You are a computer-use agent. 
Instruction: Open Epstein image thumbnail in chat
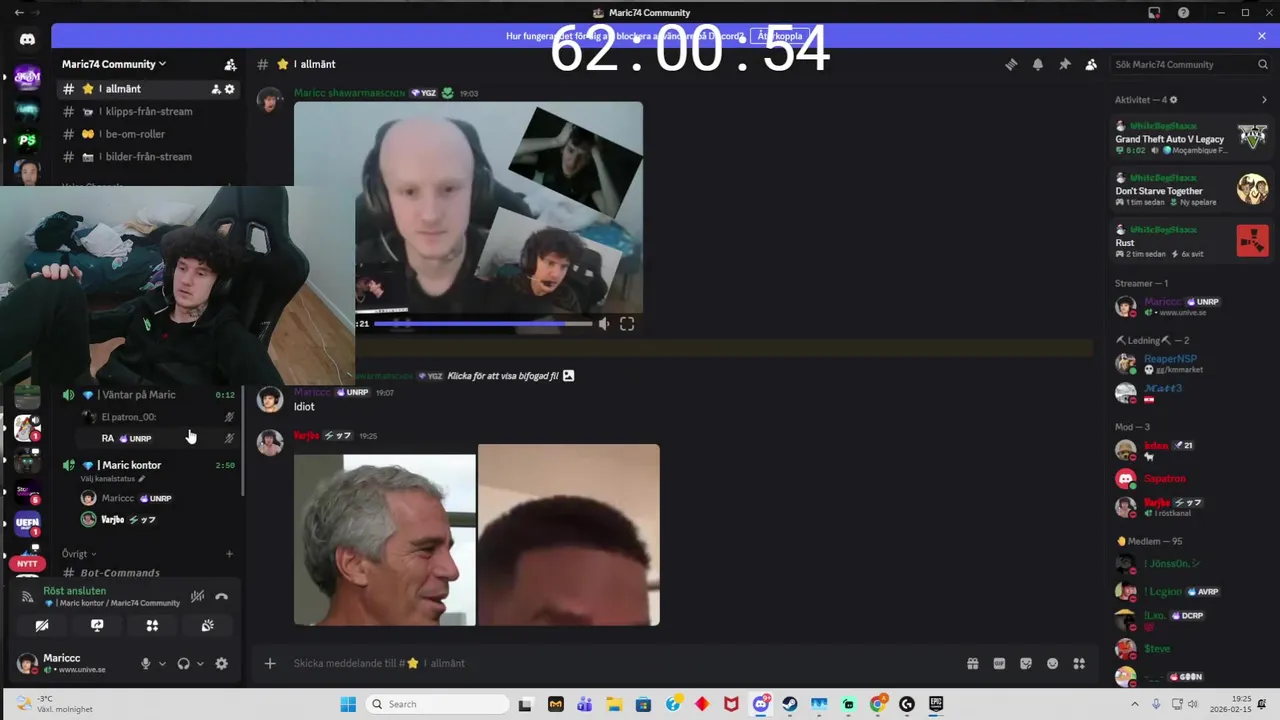coord(385,540)
